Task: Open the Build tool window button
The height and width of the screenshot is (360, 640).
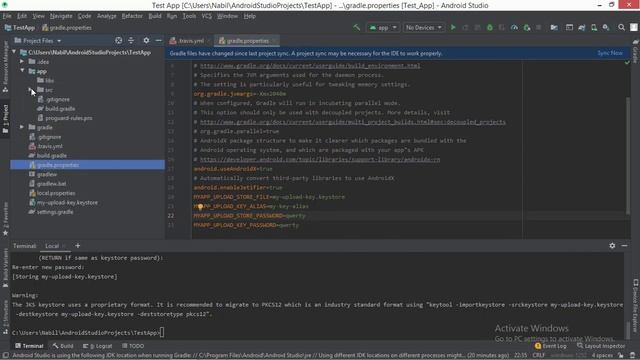Action: point(63,346)
